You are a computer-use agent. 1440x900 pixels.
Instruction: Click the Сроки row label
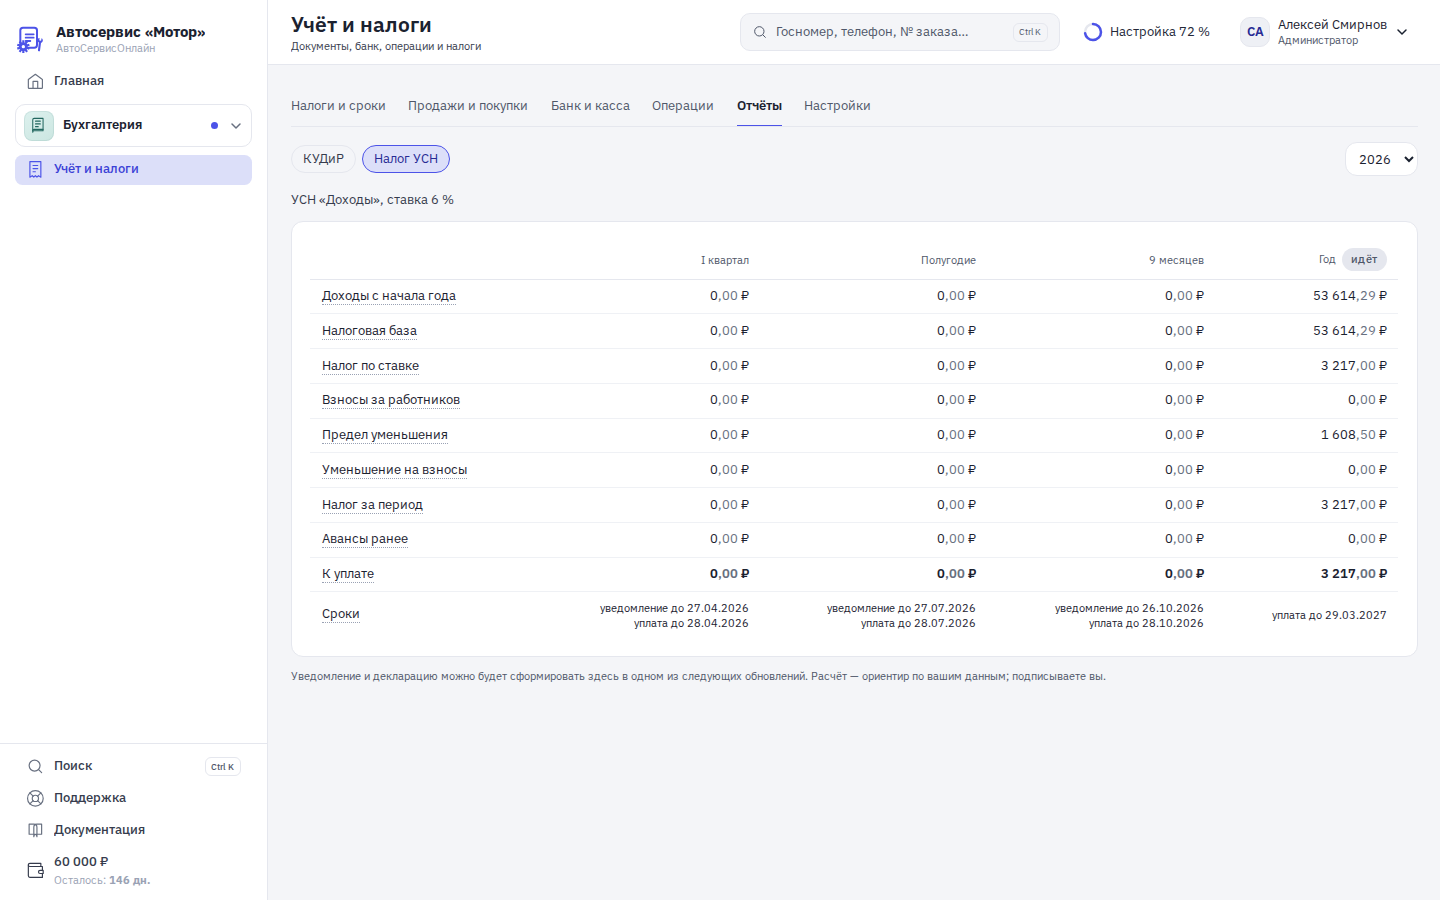341,614
